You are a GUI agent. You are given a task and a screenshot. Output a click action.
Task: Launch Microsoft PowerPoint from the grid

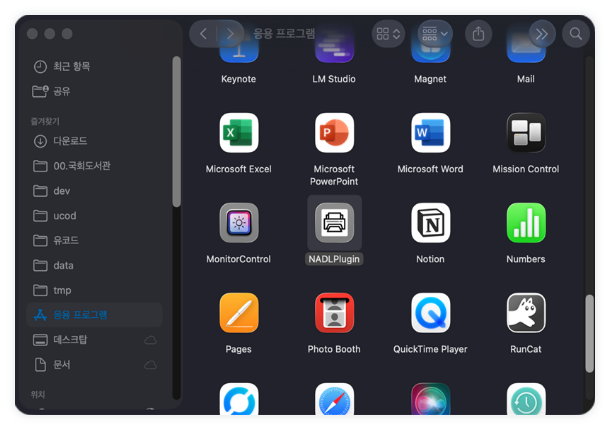coord(334,133)
